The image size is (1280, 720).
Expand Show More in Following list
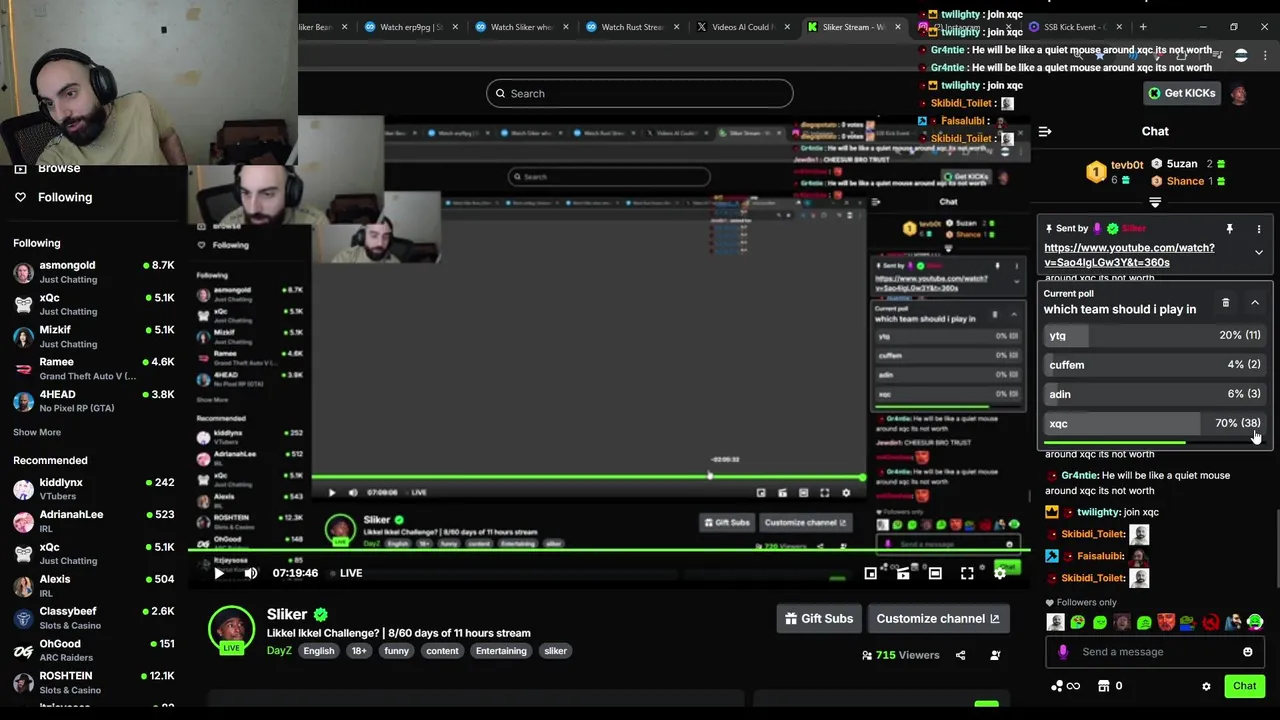[37, 433]
